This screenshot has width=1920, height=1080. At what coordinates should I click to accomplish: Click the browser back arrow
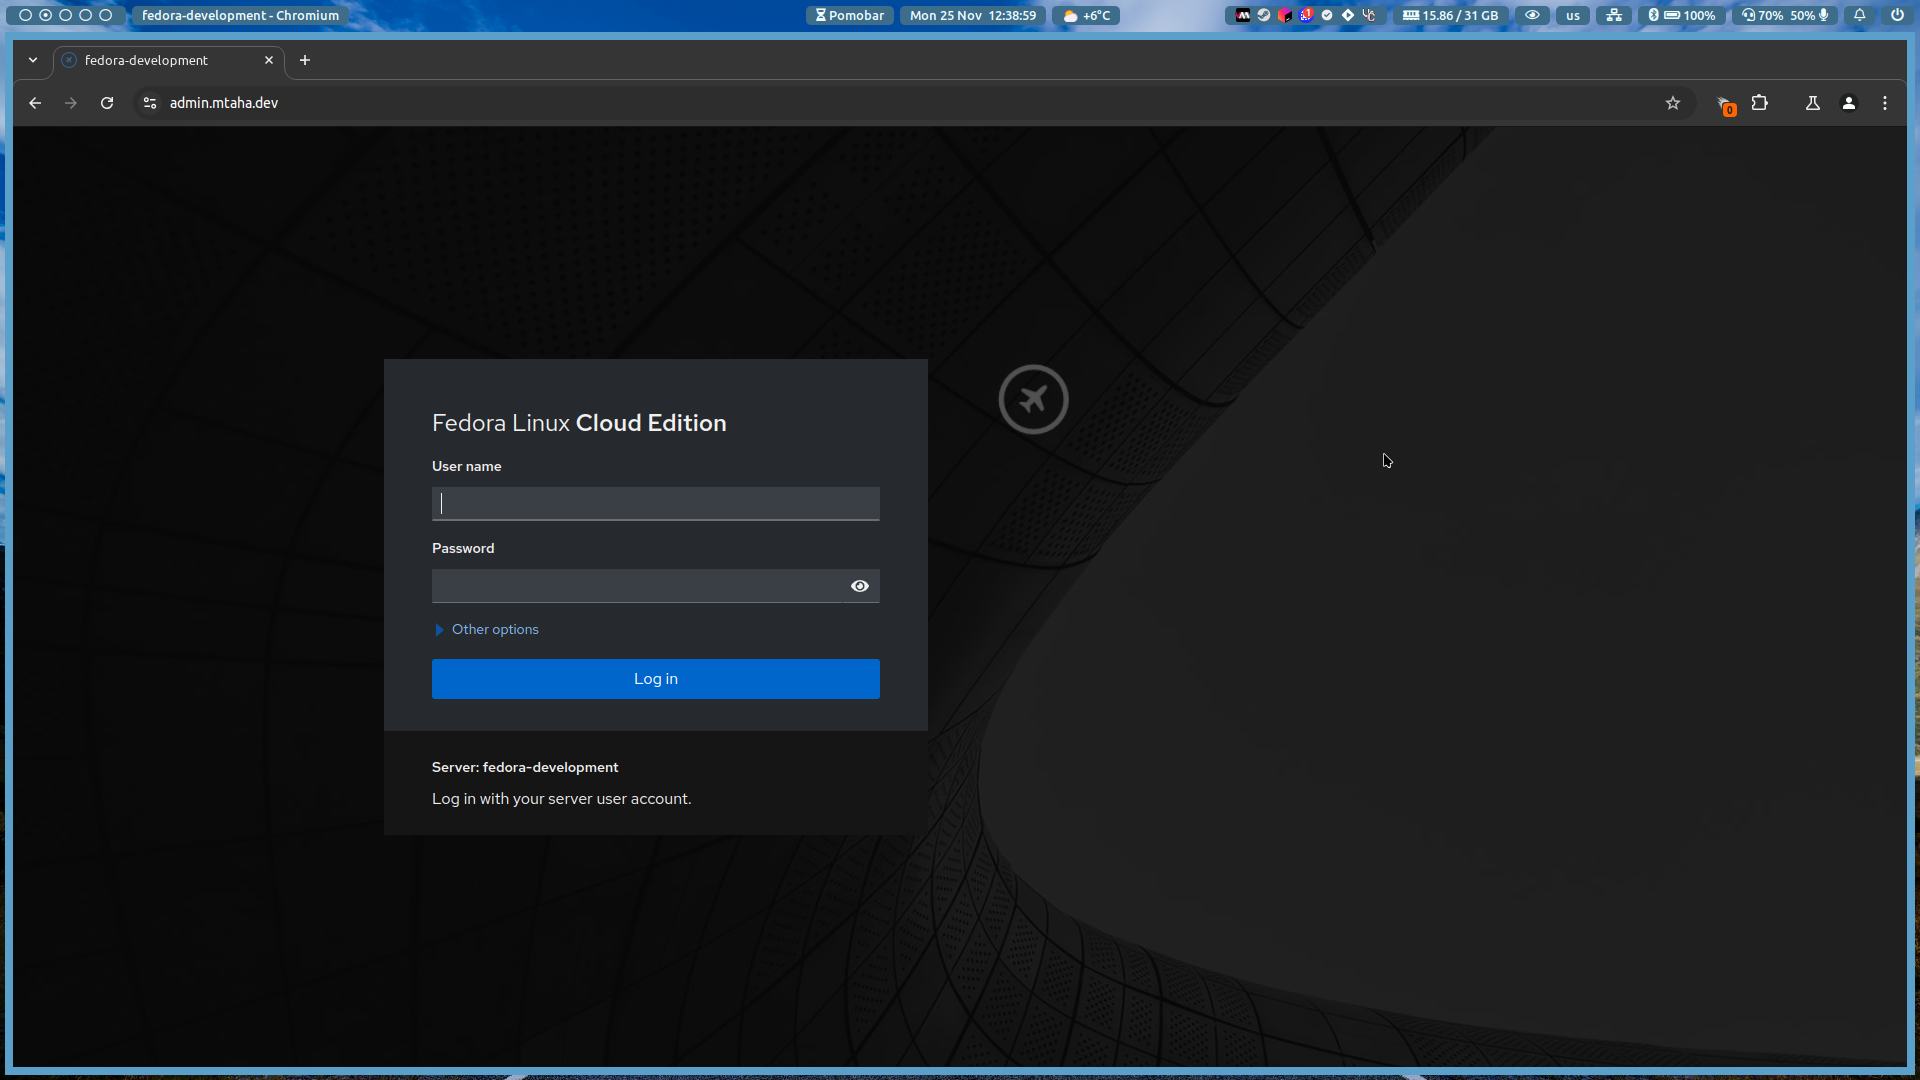(x=35, y=103)
